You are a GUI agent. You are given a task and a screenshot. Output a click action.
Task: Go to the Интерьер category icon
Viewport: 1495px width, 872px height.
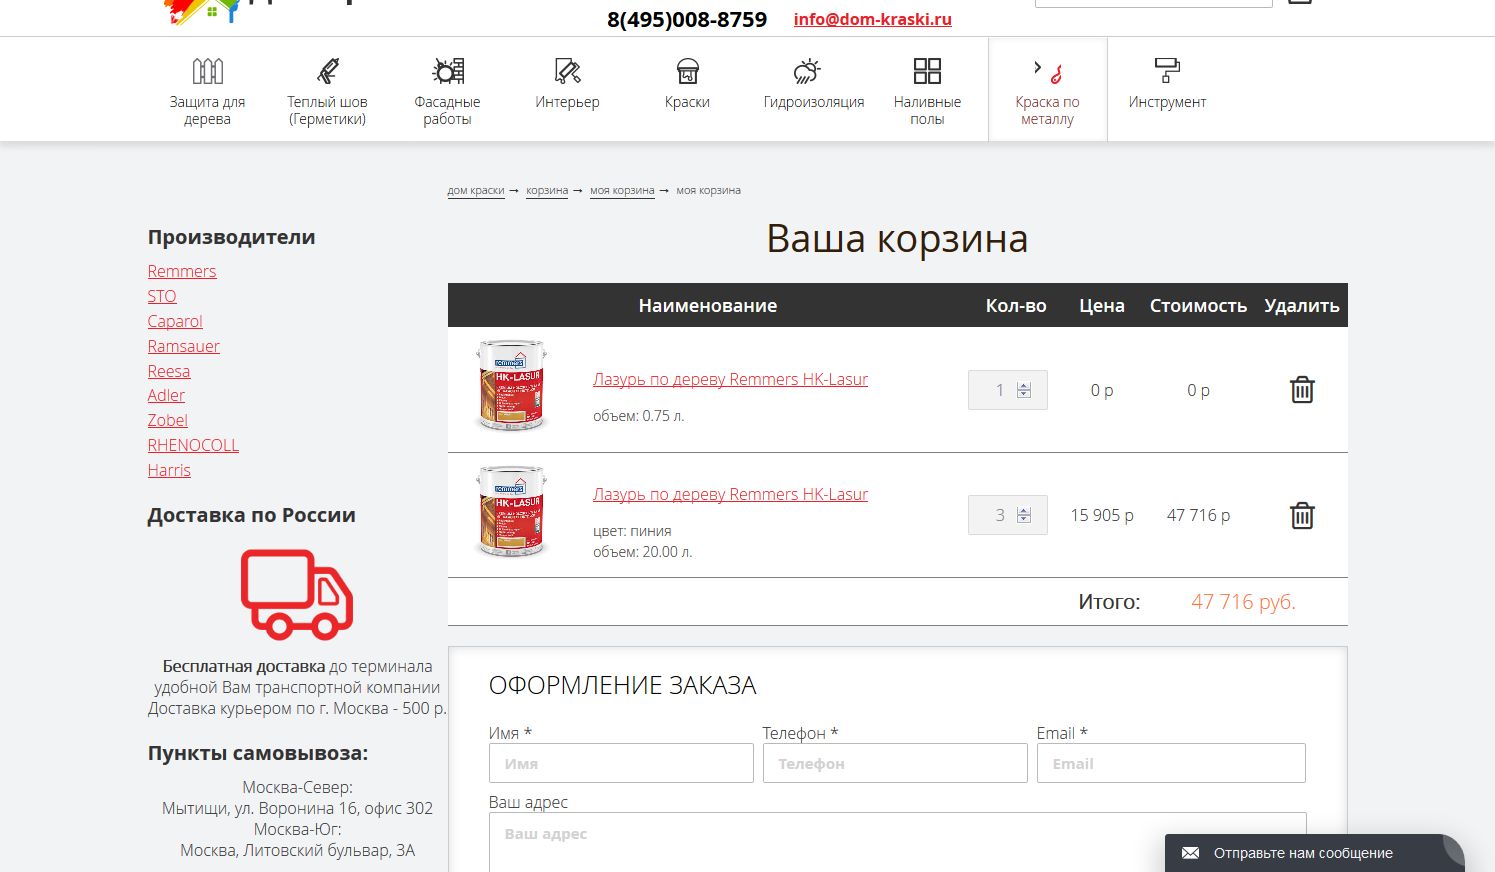point(567,71)
